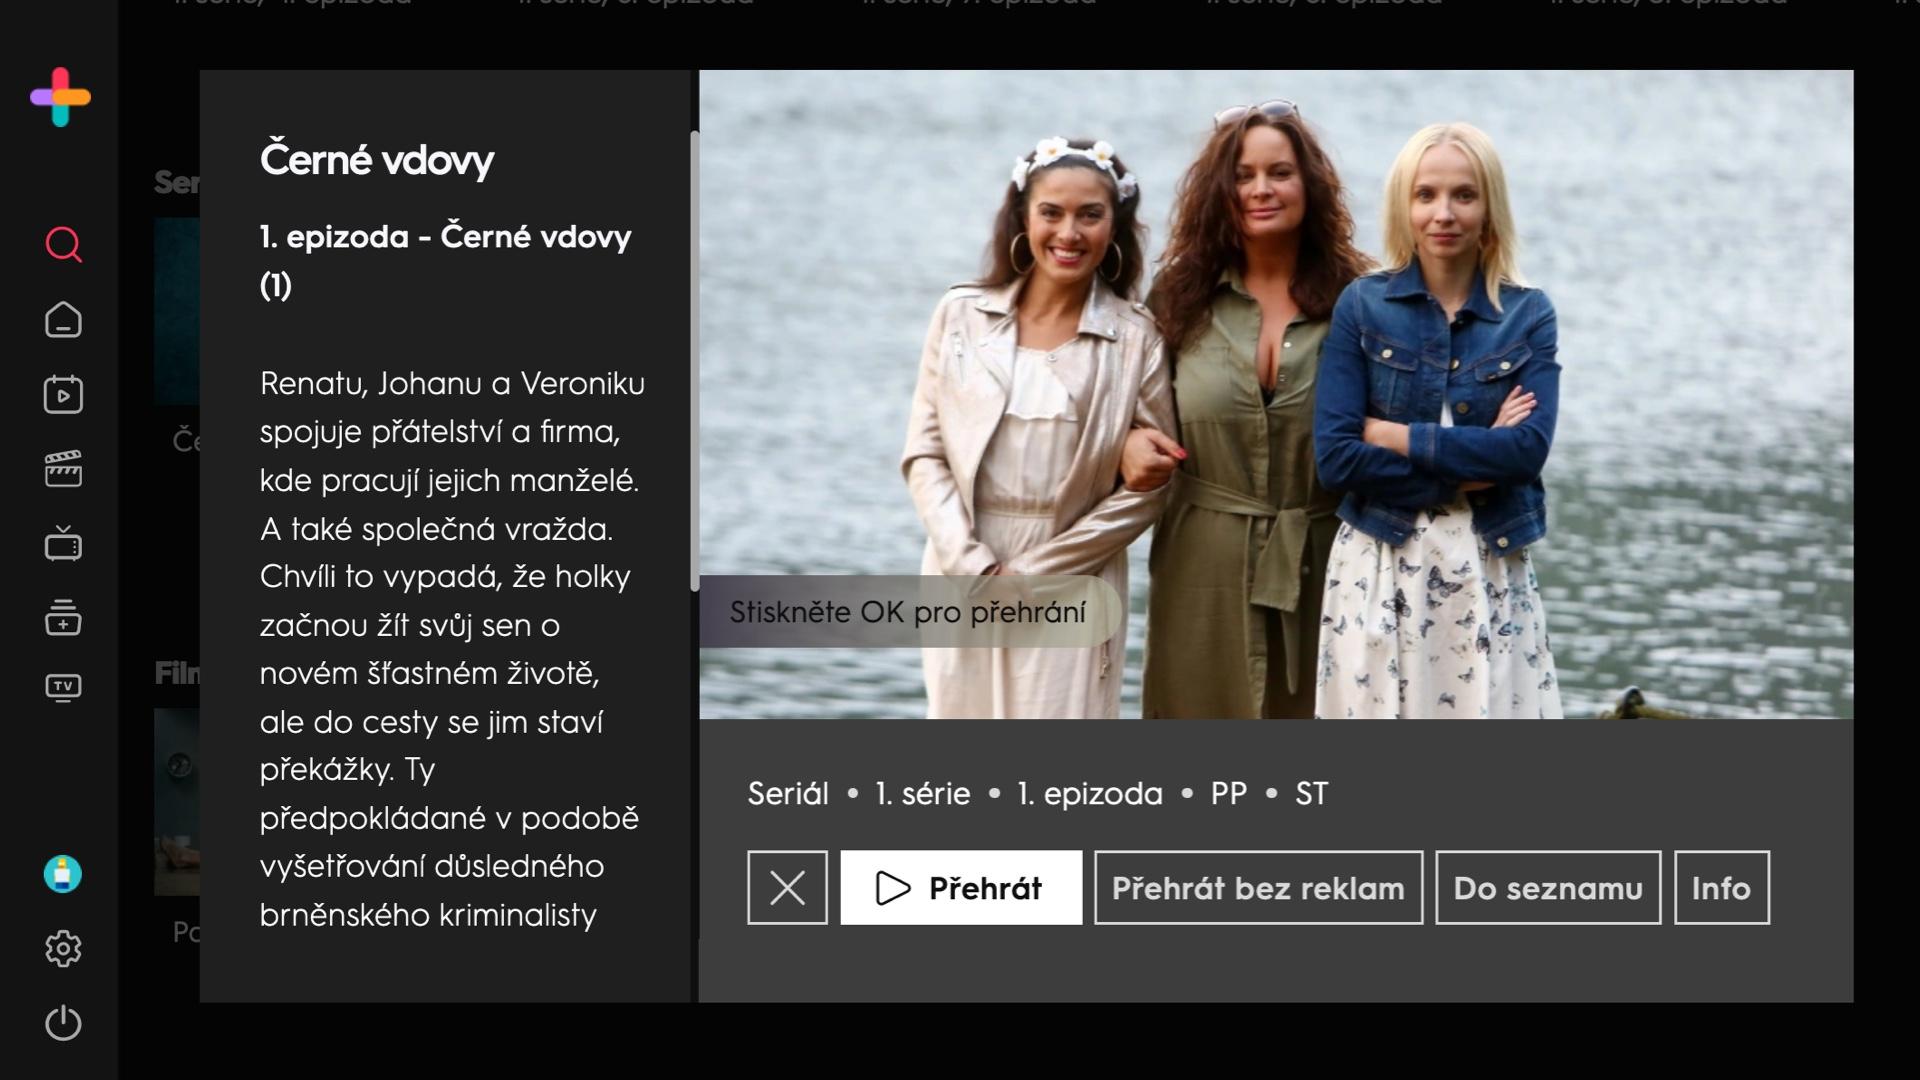
Task: Play the episode with Přehrát button
Action: click(961, 888)
